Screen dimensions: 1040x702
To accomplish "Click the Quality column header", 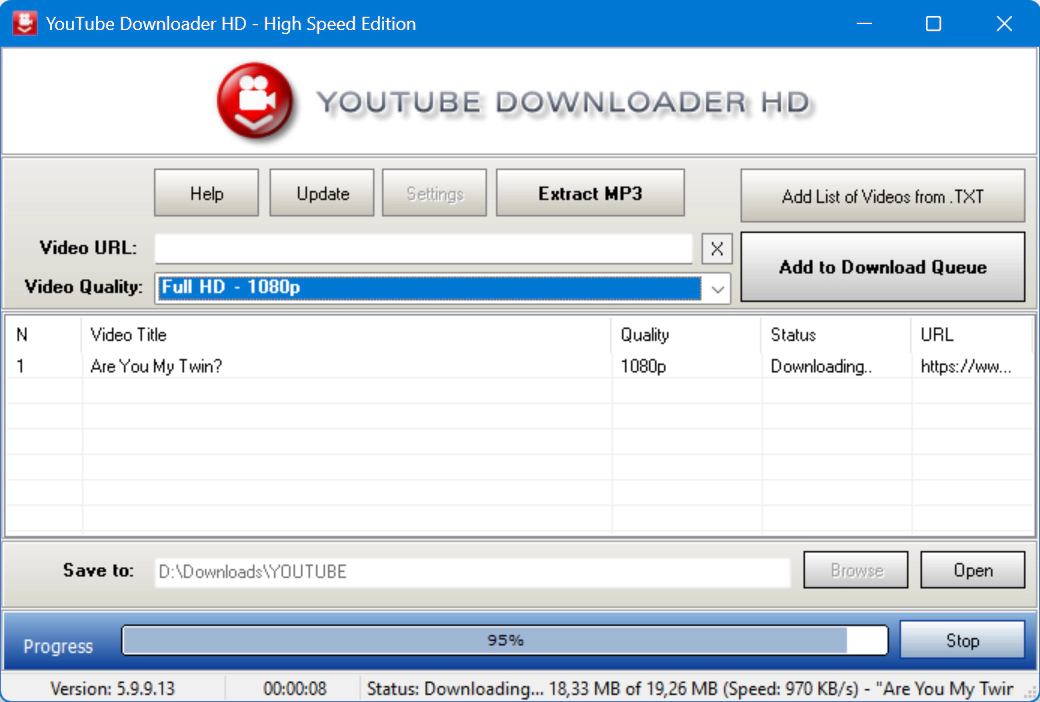I will pos(686,334).
